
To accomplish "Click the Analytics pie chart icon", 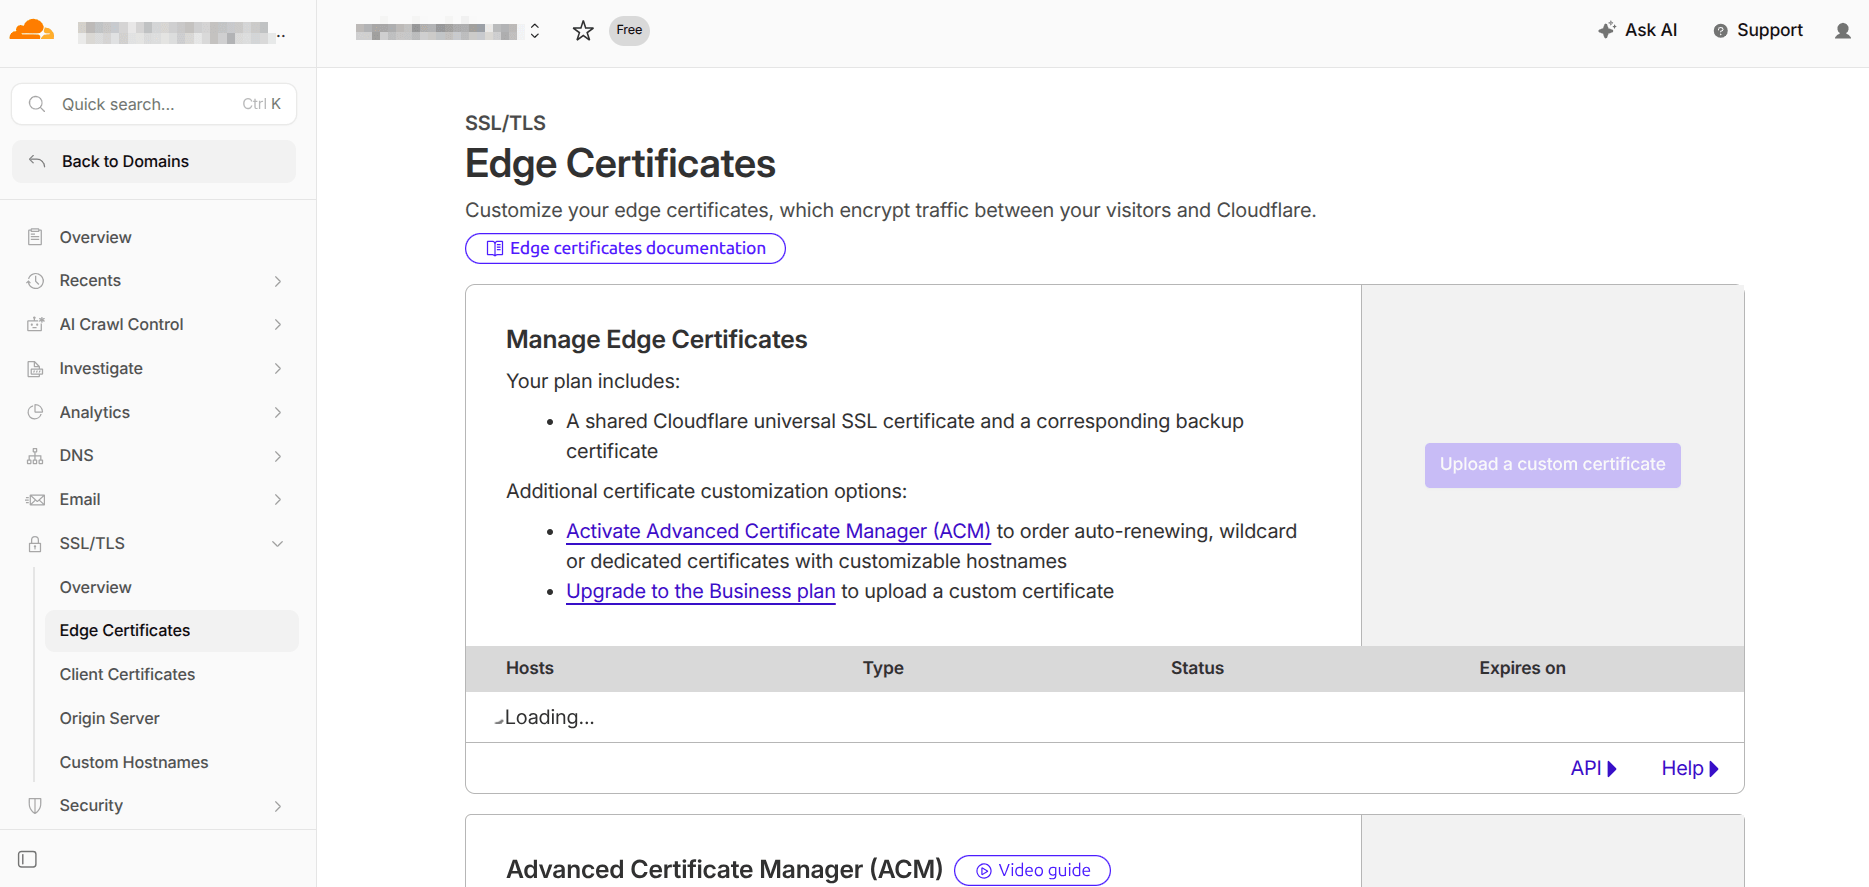I will (x=35, y=412).
